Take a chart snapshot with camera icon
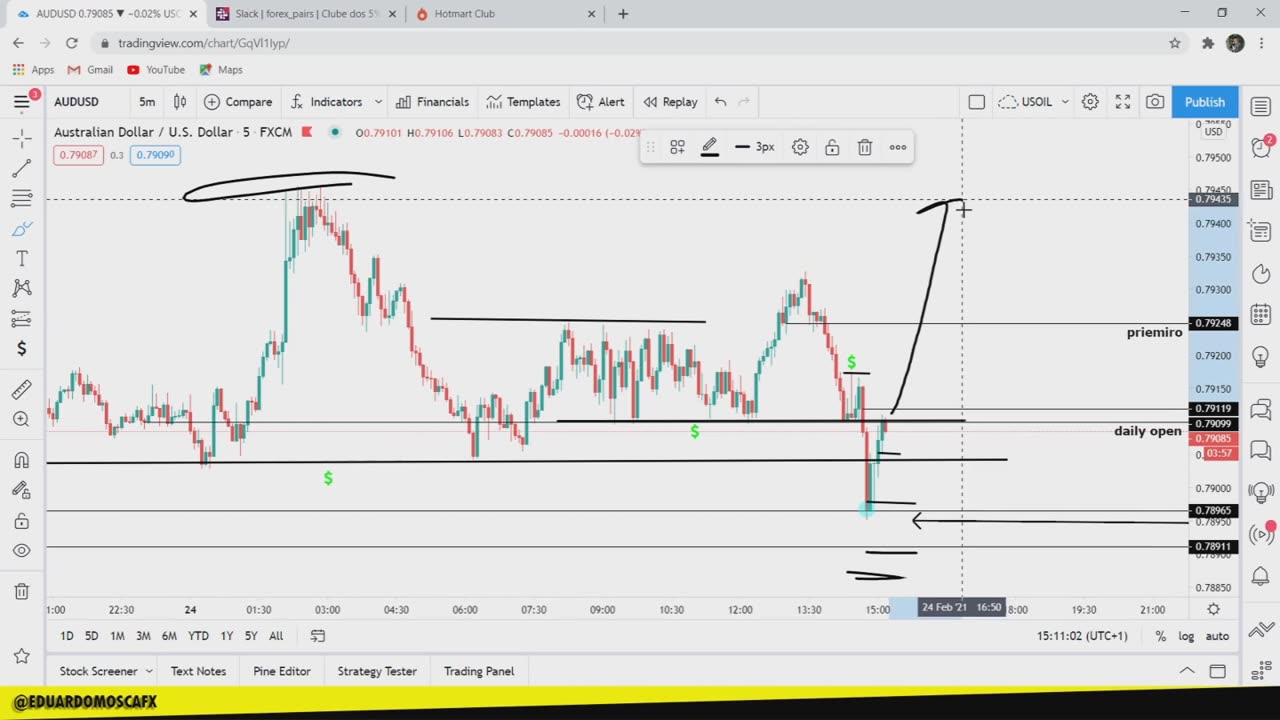The width and height of the screenshot is (1280, 720). 1155,102
